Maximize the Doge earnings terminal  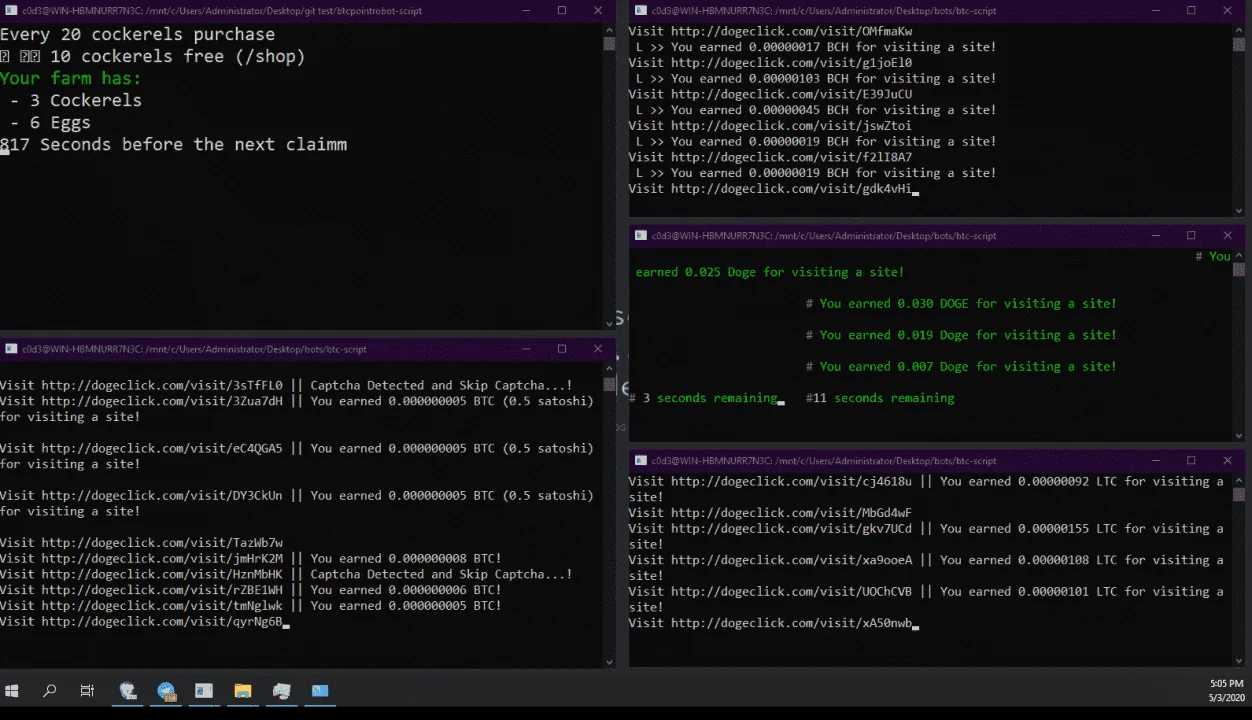coord(1191,236)
